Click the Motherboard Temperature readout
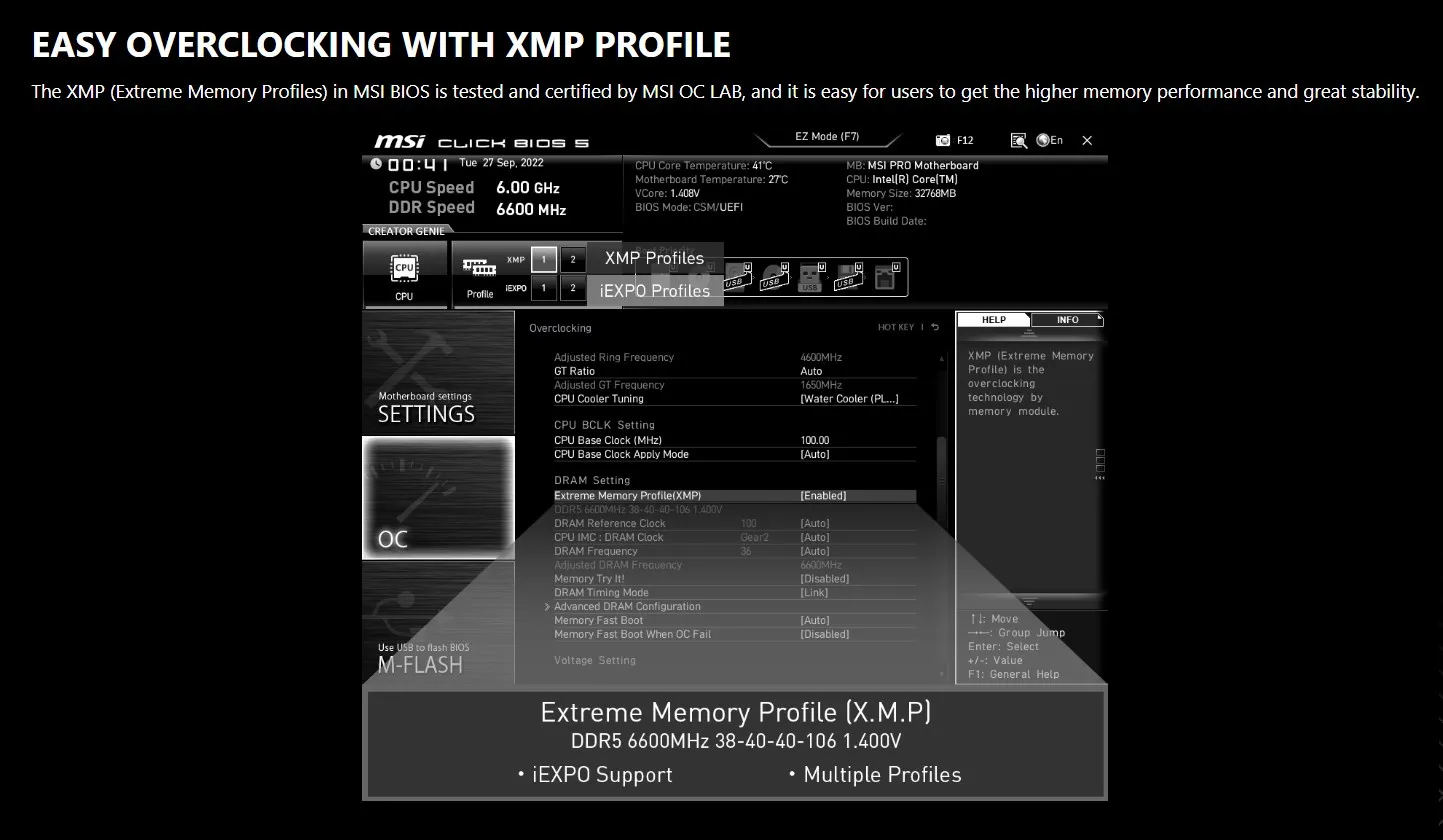The width and height of the screenshot is (1443, 840). (x=712, y=180)
